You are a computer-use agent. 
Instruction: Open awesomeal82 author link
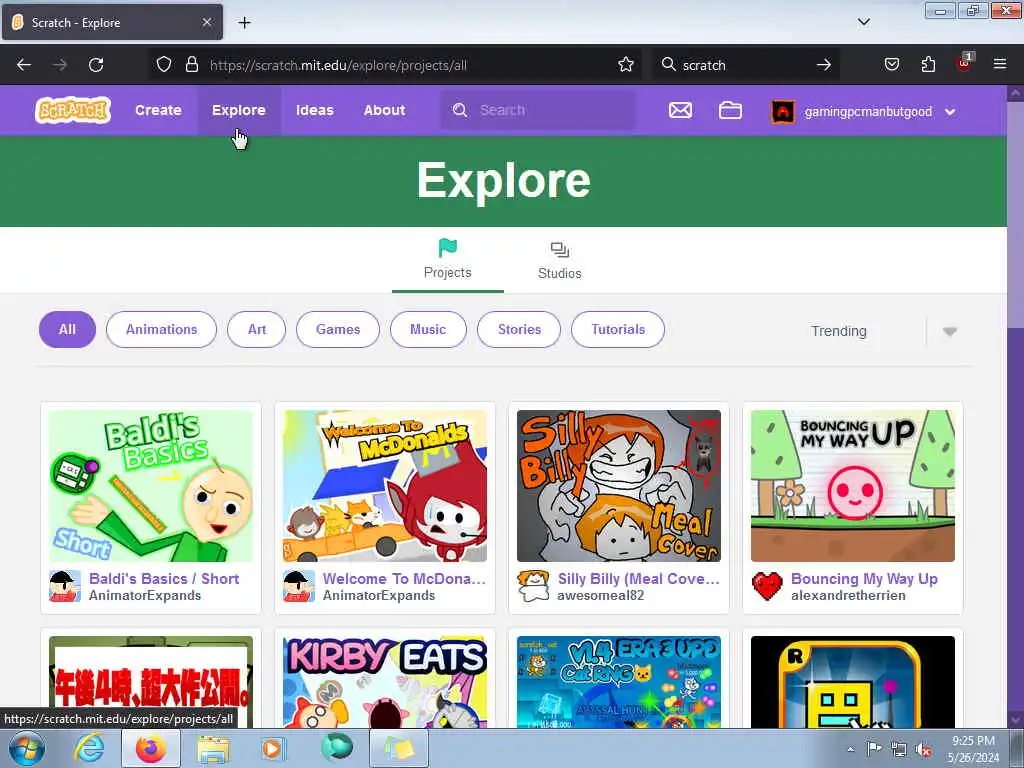[600, 596]
